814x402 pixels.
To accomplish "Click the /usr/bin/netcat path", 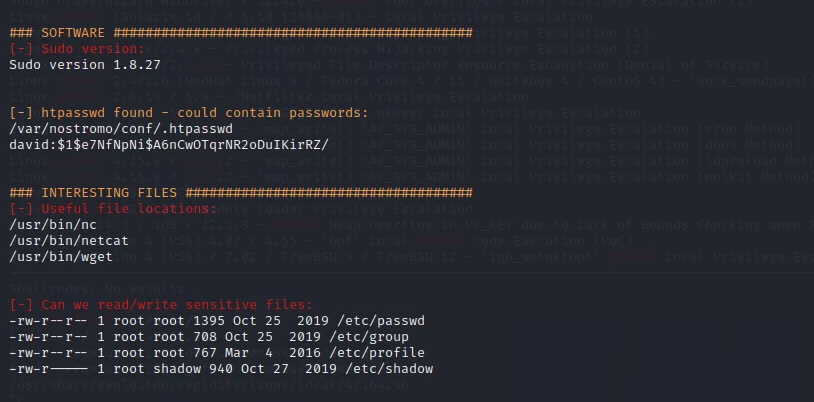I will coord(69,241).
